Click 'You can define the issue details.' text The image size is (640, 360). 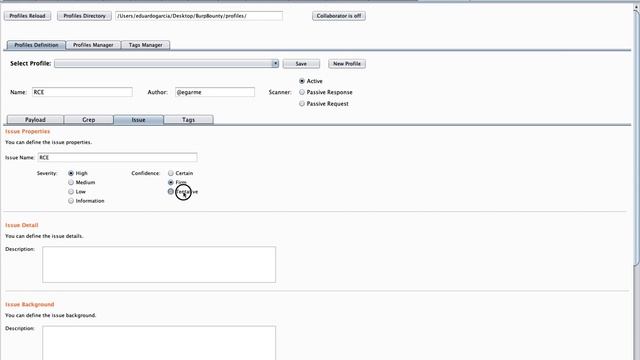(x=44, y=236)
